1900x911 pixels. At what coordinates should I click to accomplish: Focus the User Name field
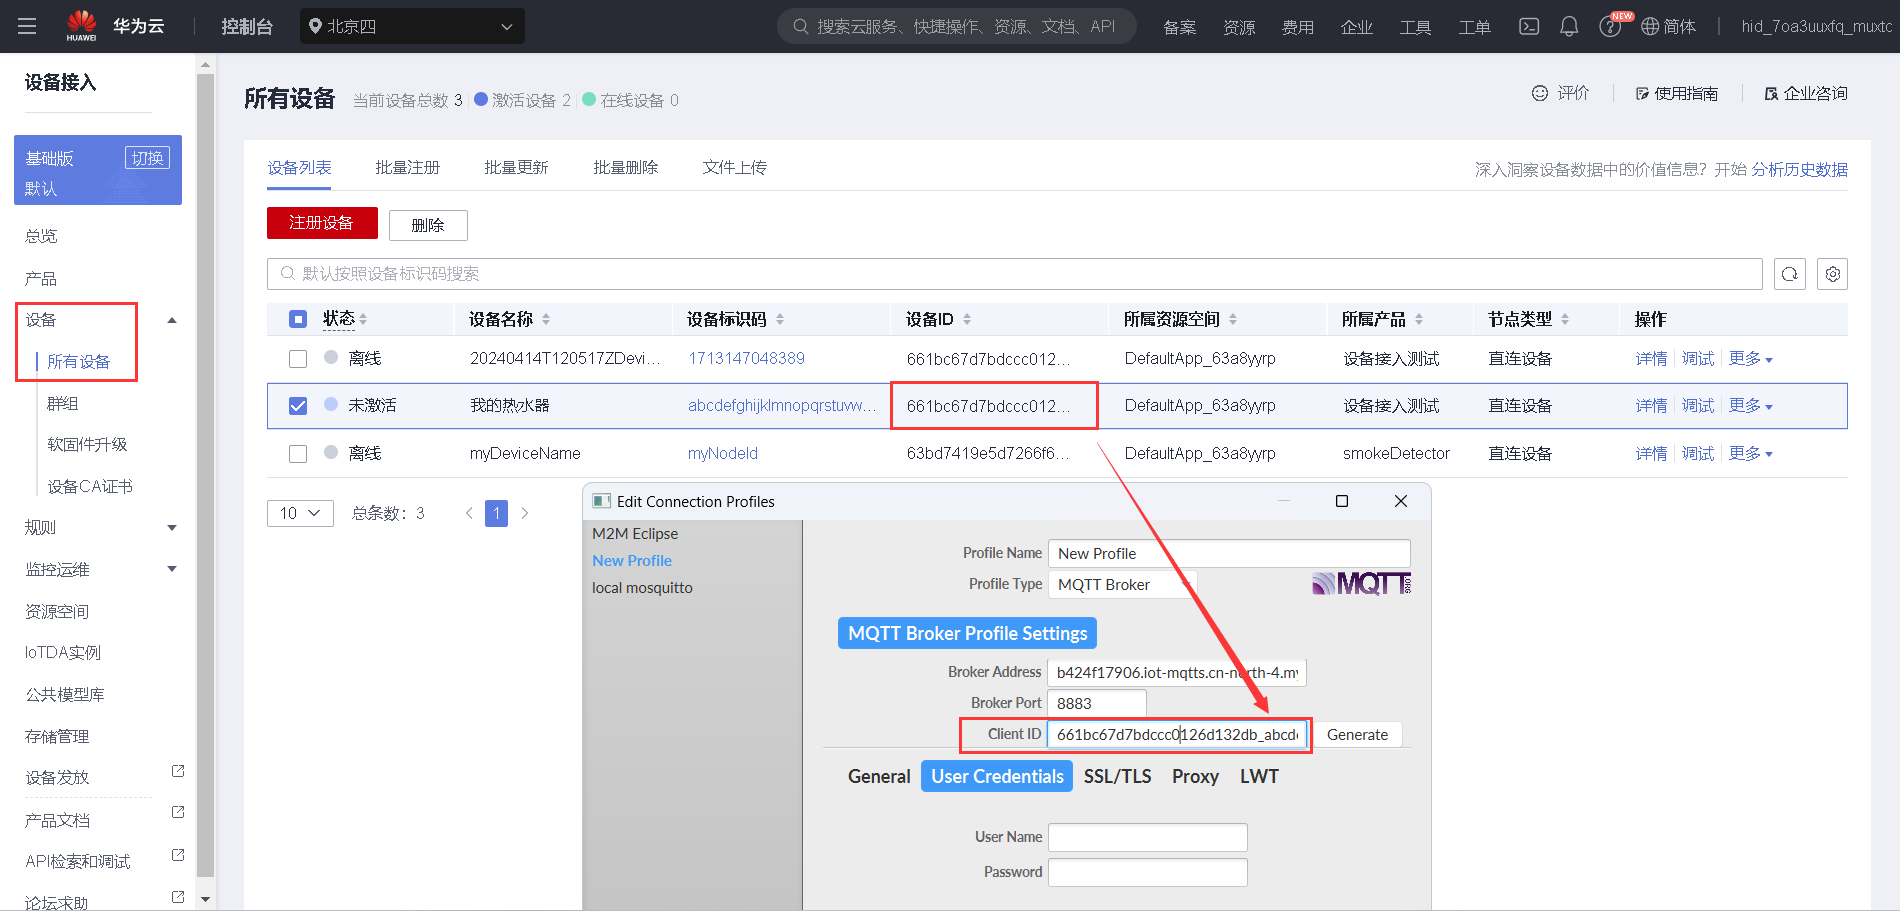point(1147,837)
